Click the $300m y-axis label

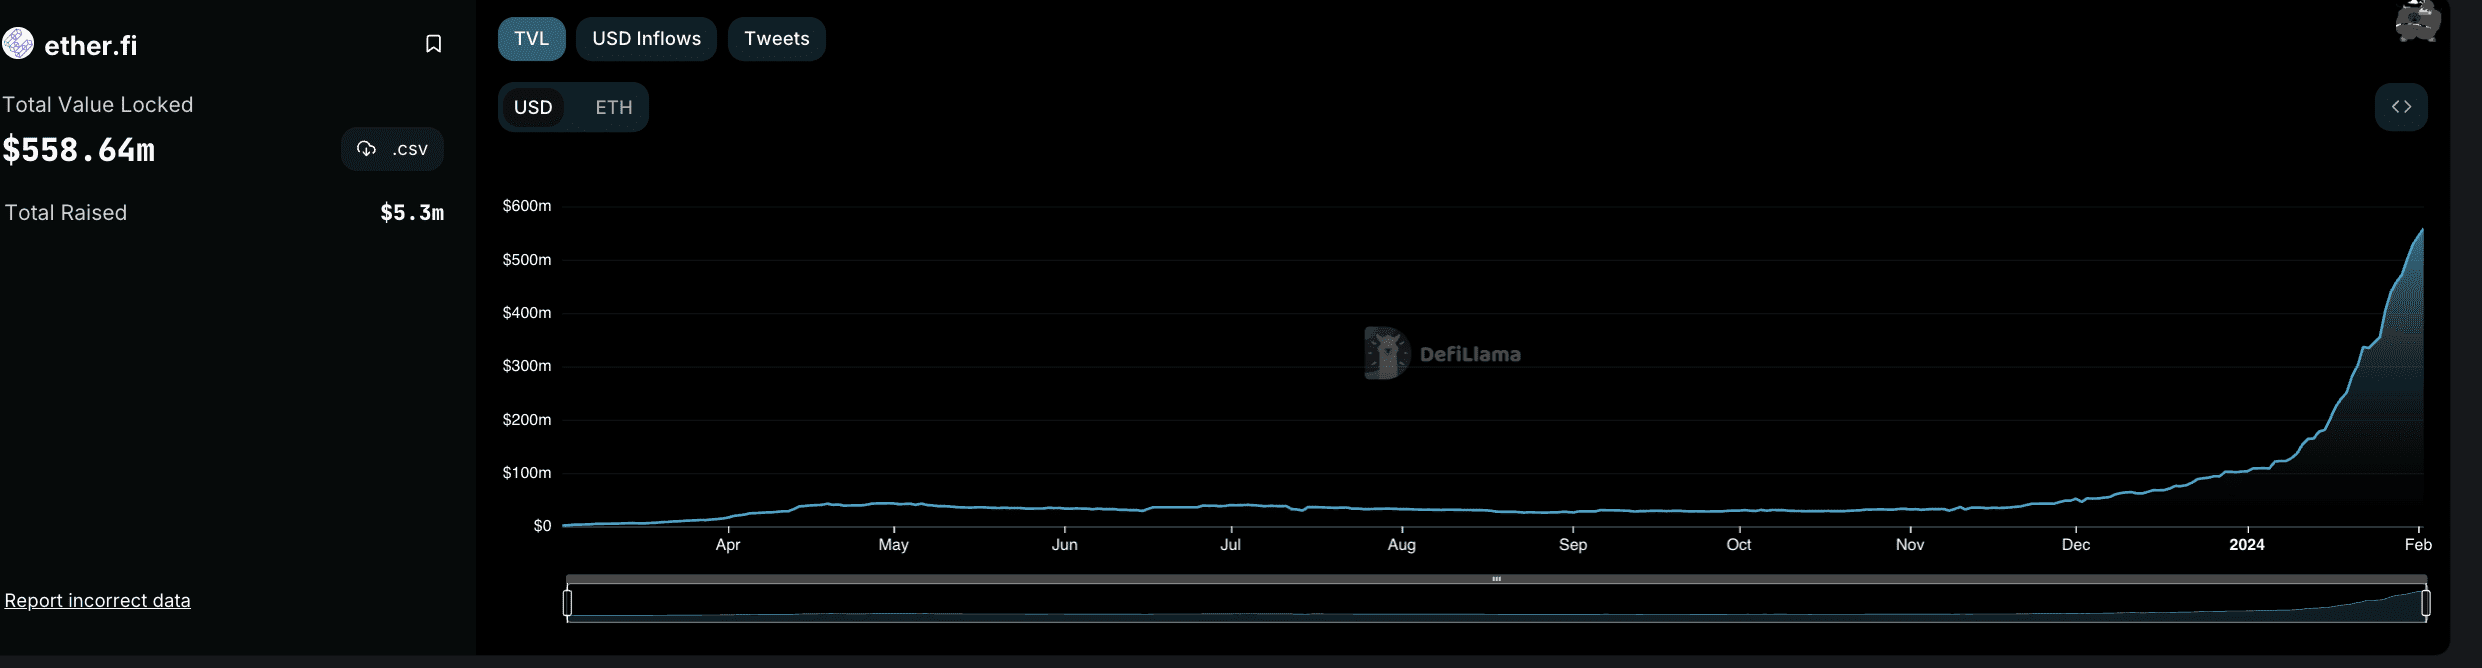tap(527, 366)
